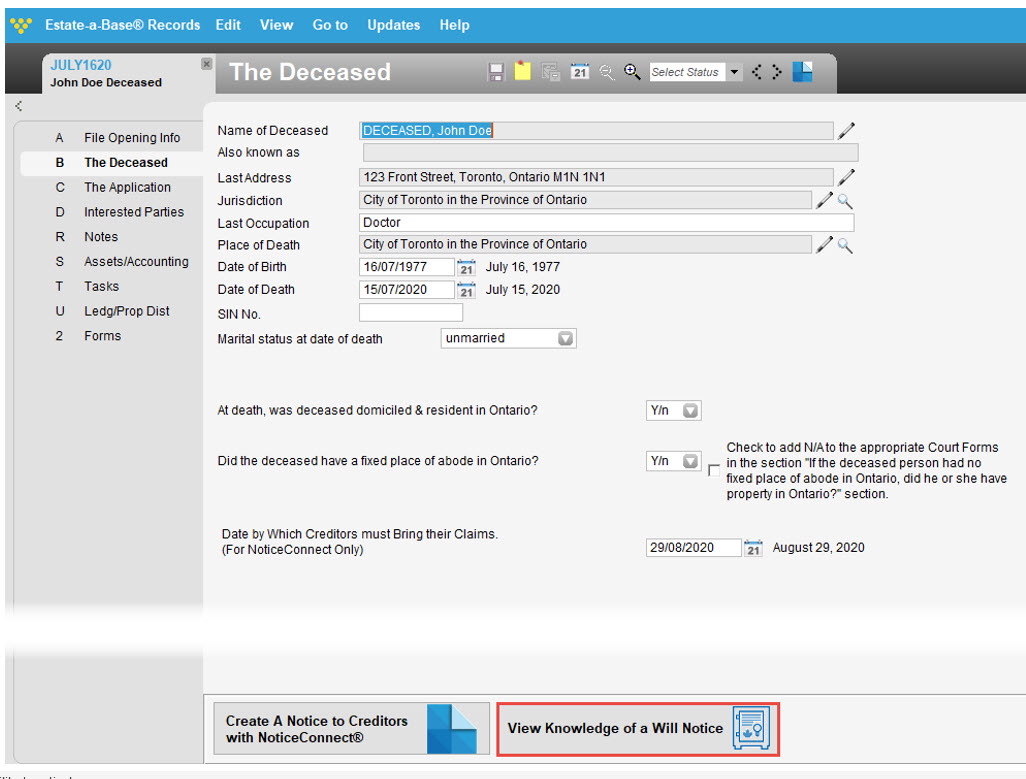Expand the Select Status dropdown

(734, 72)
